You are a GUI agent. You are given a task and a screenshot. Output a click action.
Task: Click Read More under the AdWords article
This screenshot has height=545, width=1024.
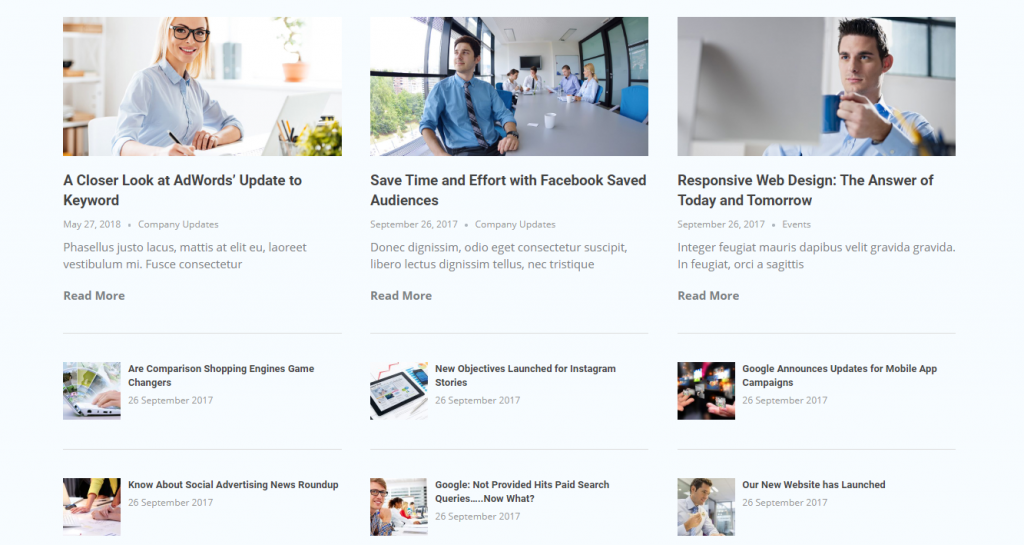(94, 296)
